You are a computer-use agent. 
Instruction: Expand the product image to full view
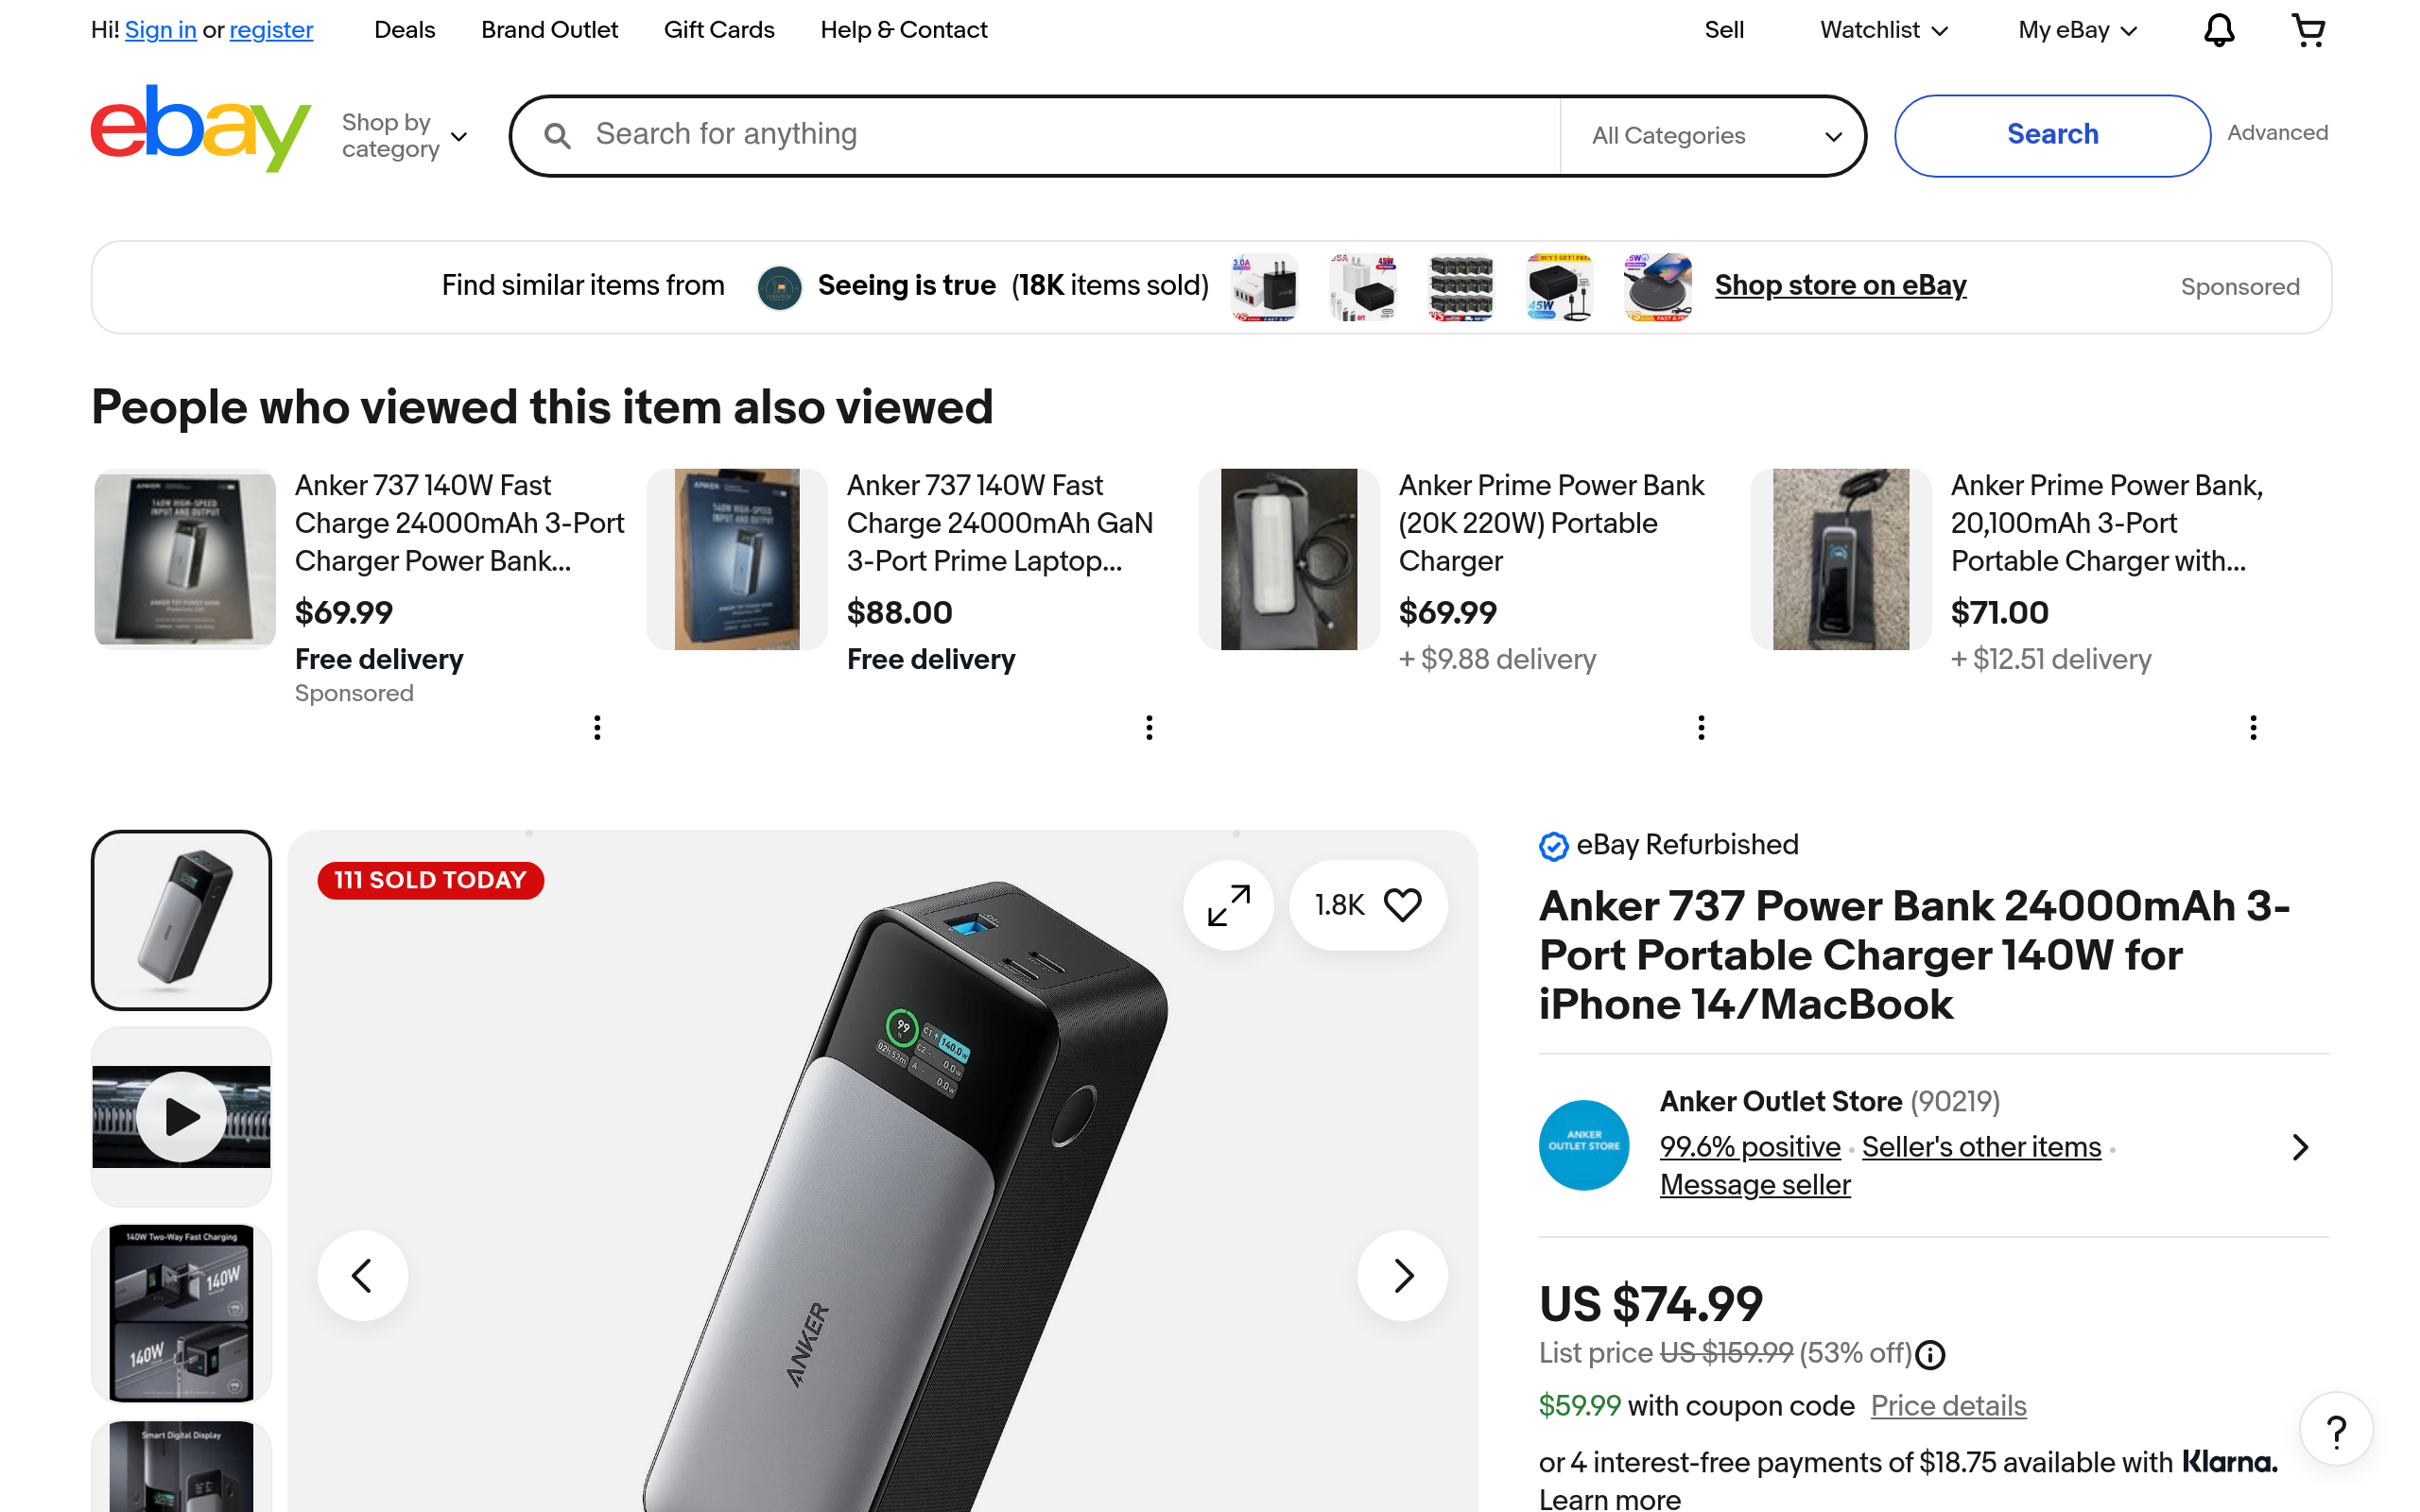pyautogui.click(x=1228, y=905)
